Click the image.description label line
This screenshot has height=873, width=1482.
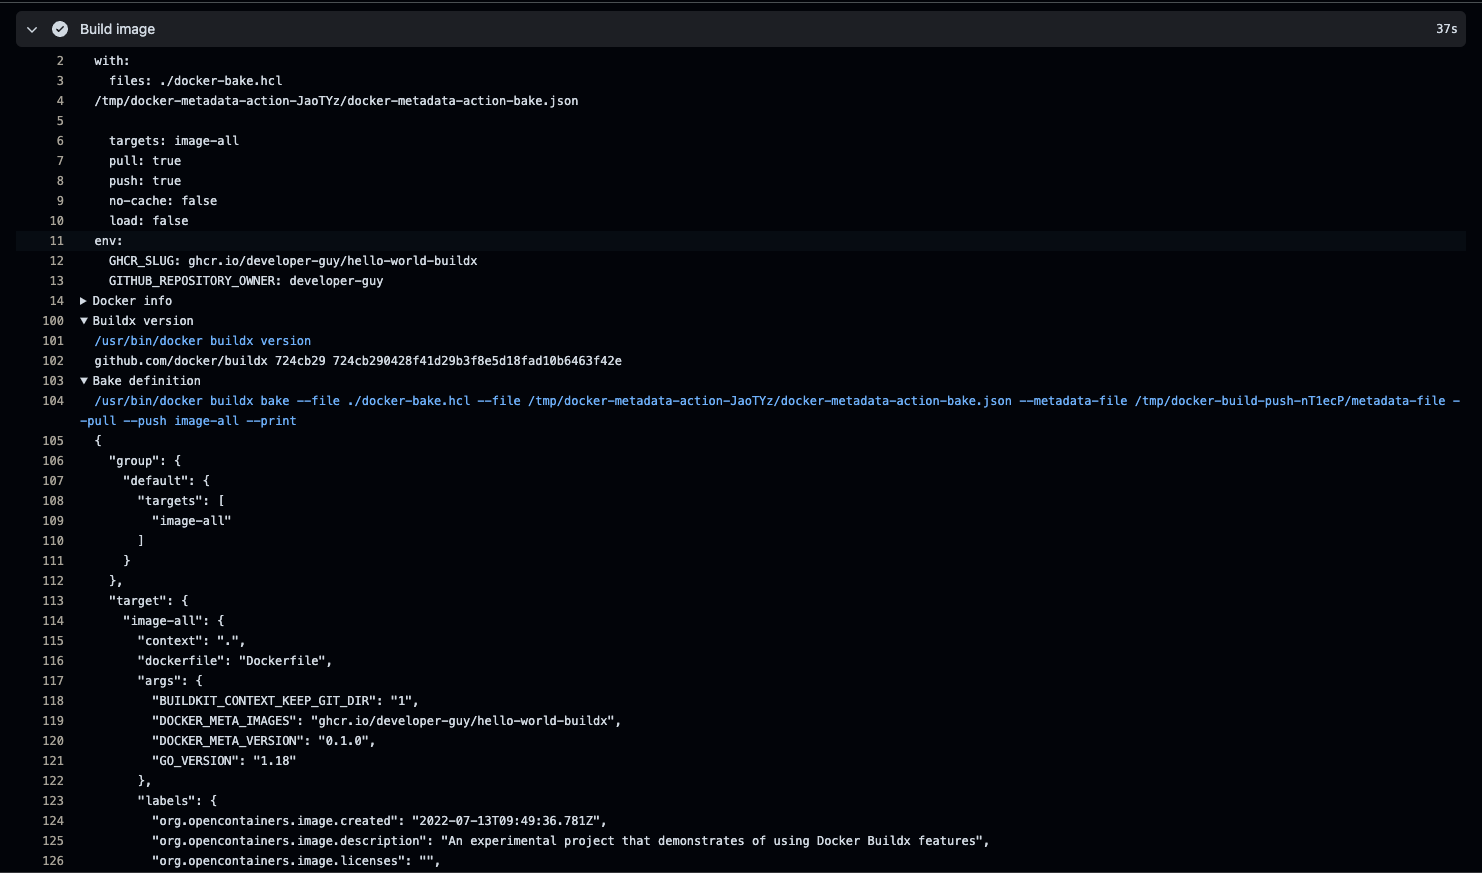(571, 841)
